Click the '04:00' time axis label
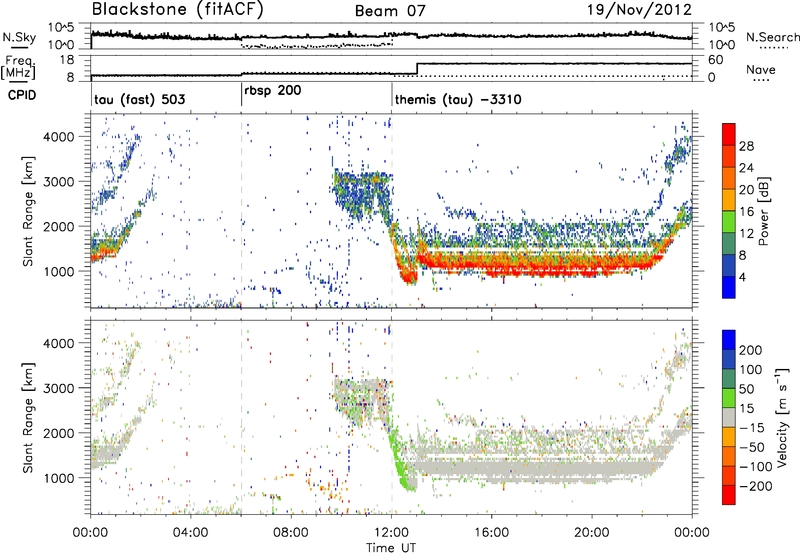800x554 pixels. 190,533
